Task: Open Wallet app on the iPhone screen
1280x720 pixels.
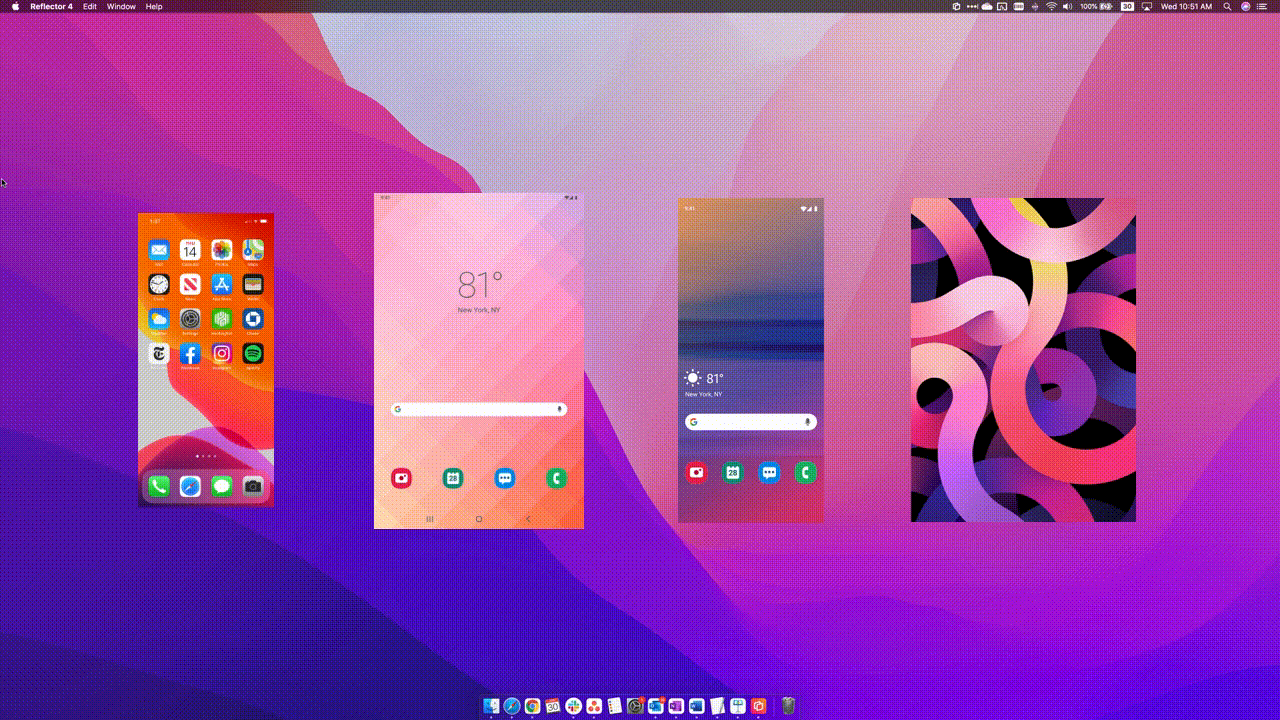Action: (253, 285)
